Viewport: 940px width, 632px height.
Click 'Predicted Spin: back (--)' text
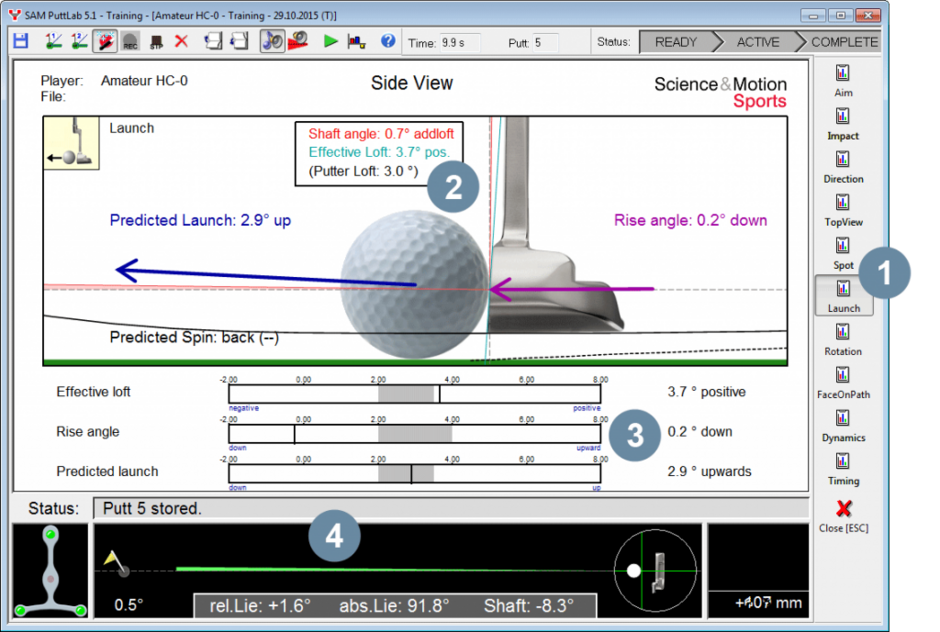194,338
